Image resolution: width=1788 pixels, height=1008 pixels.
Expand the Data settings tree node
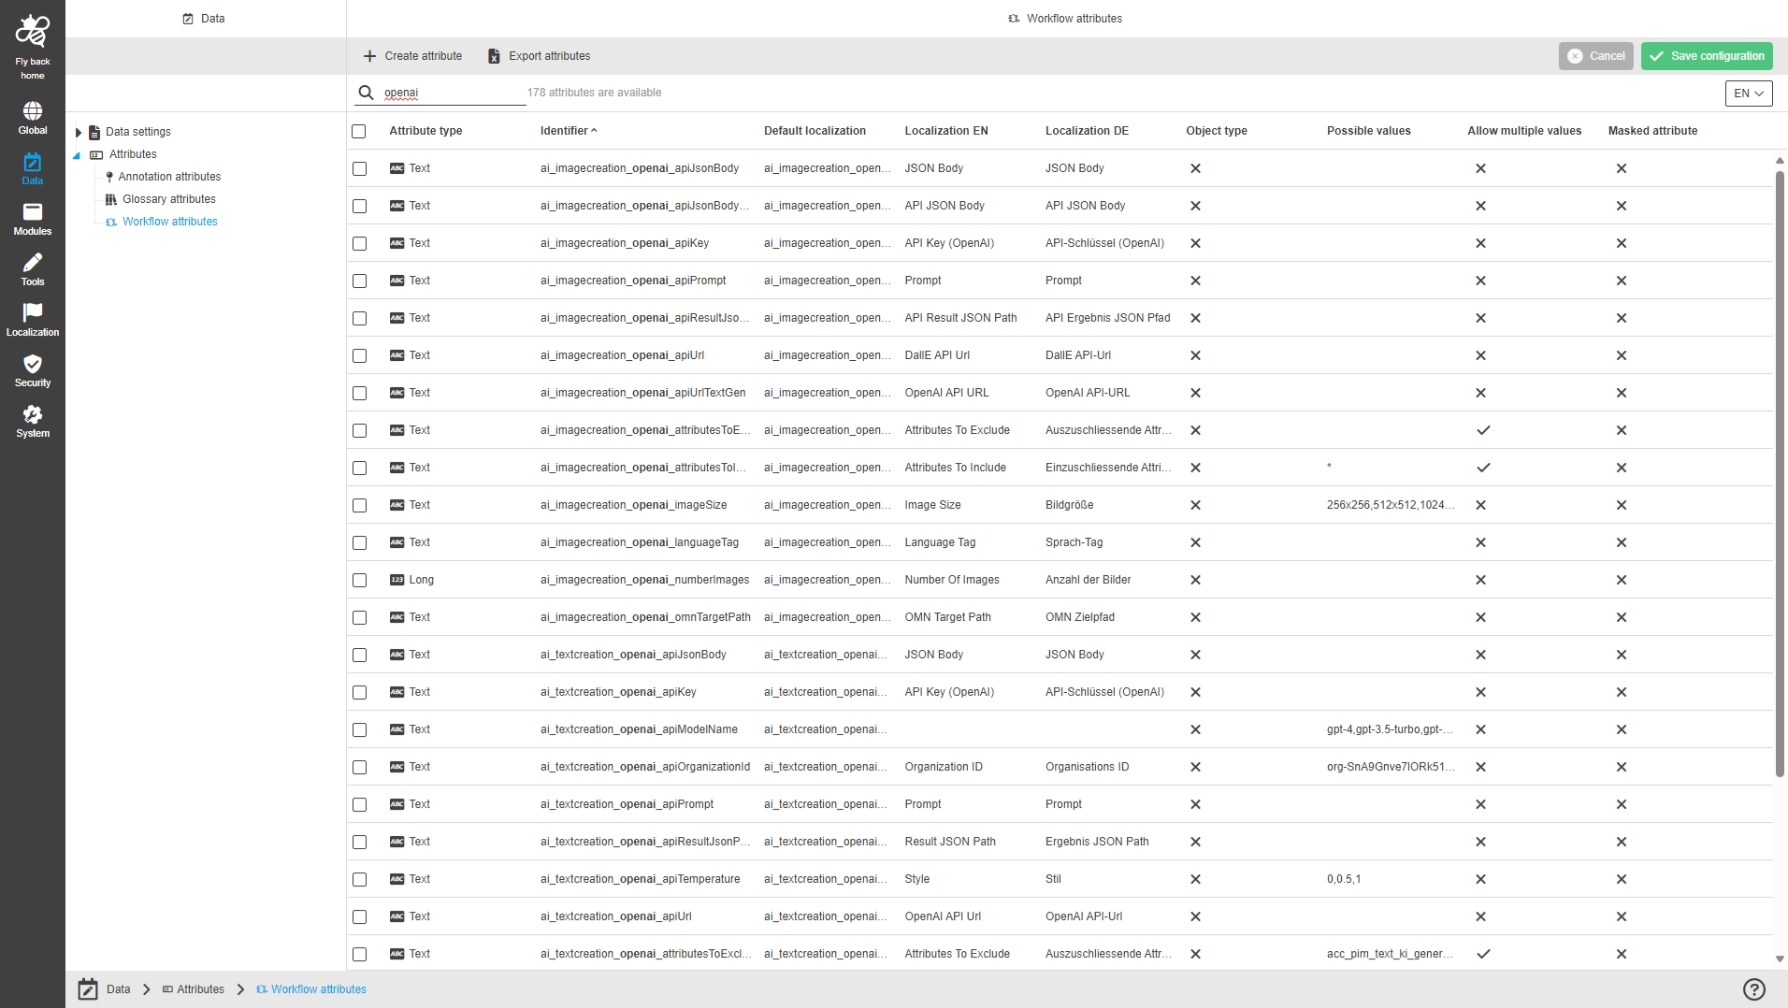pos(78,132)
